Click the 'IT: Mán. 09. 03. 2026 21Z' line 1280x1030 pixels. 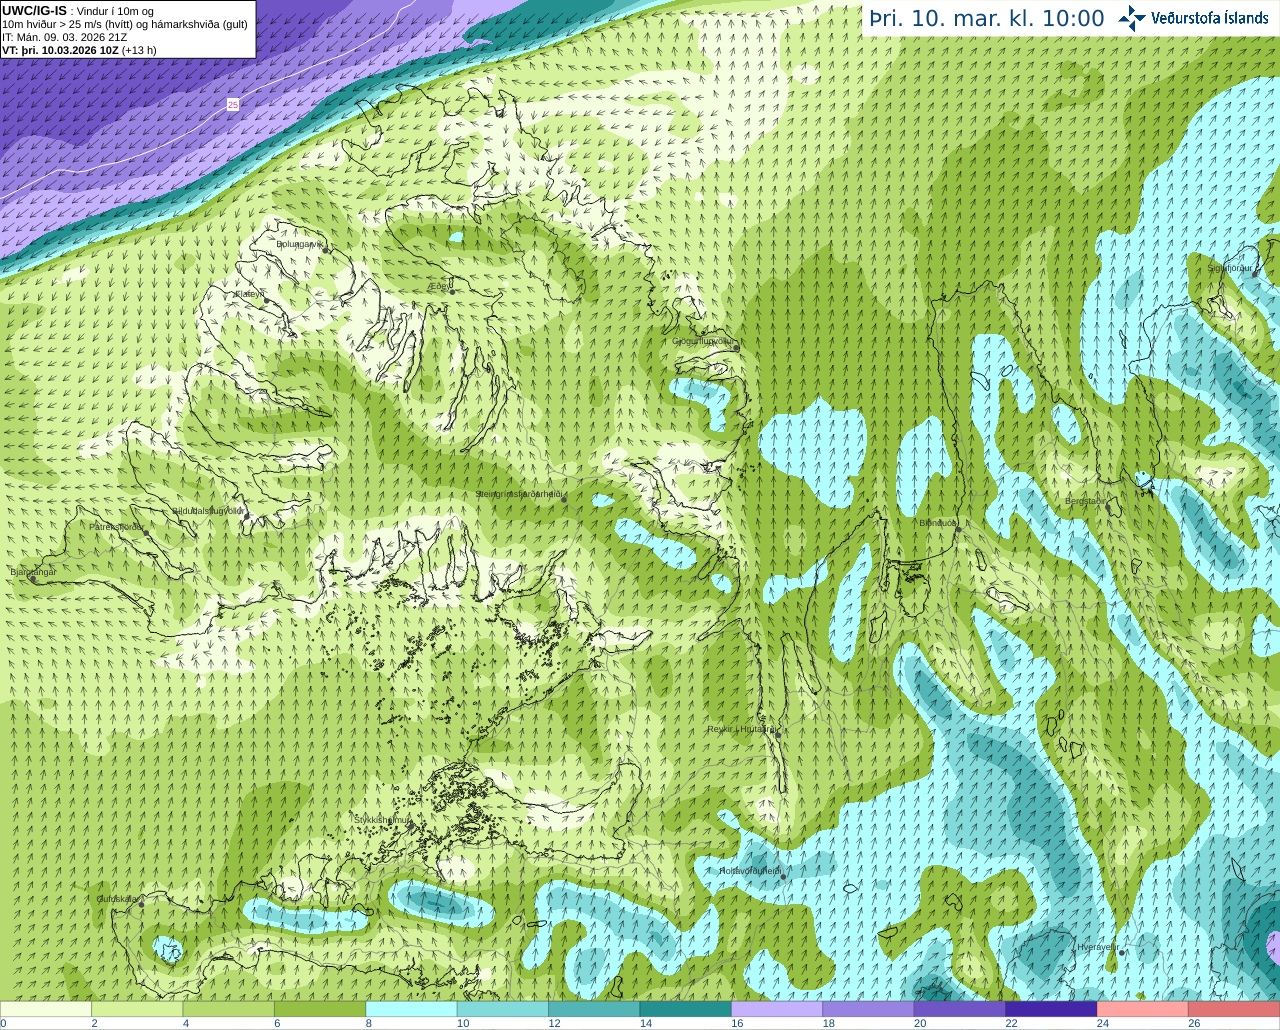click(x=65, y=37)
